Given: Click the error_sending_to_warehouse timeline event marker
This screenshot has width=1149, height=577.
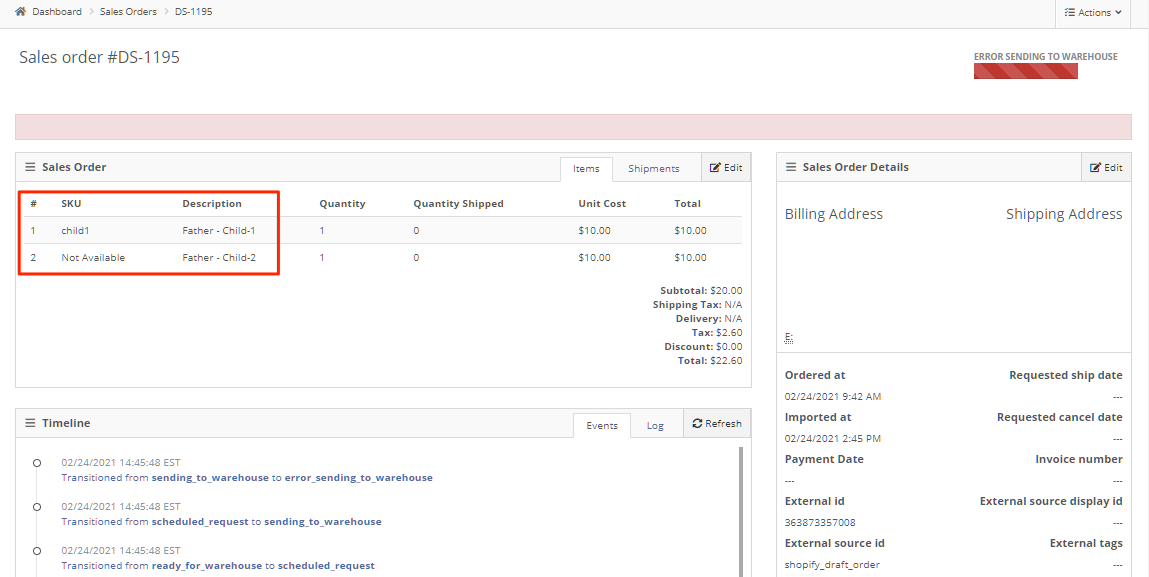Looking at the screenshot, I should point(37,463).
